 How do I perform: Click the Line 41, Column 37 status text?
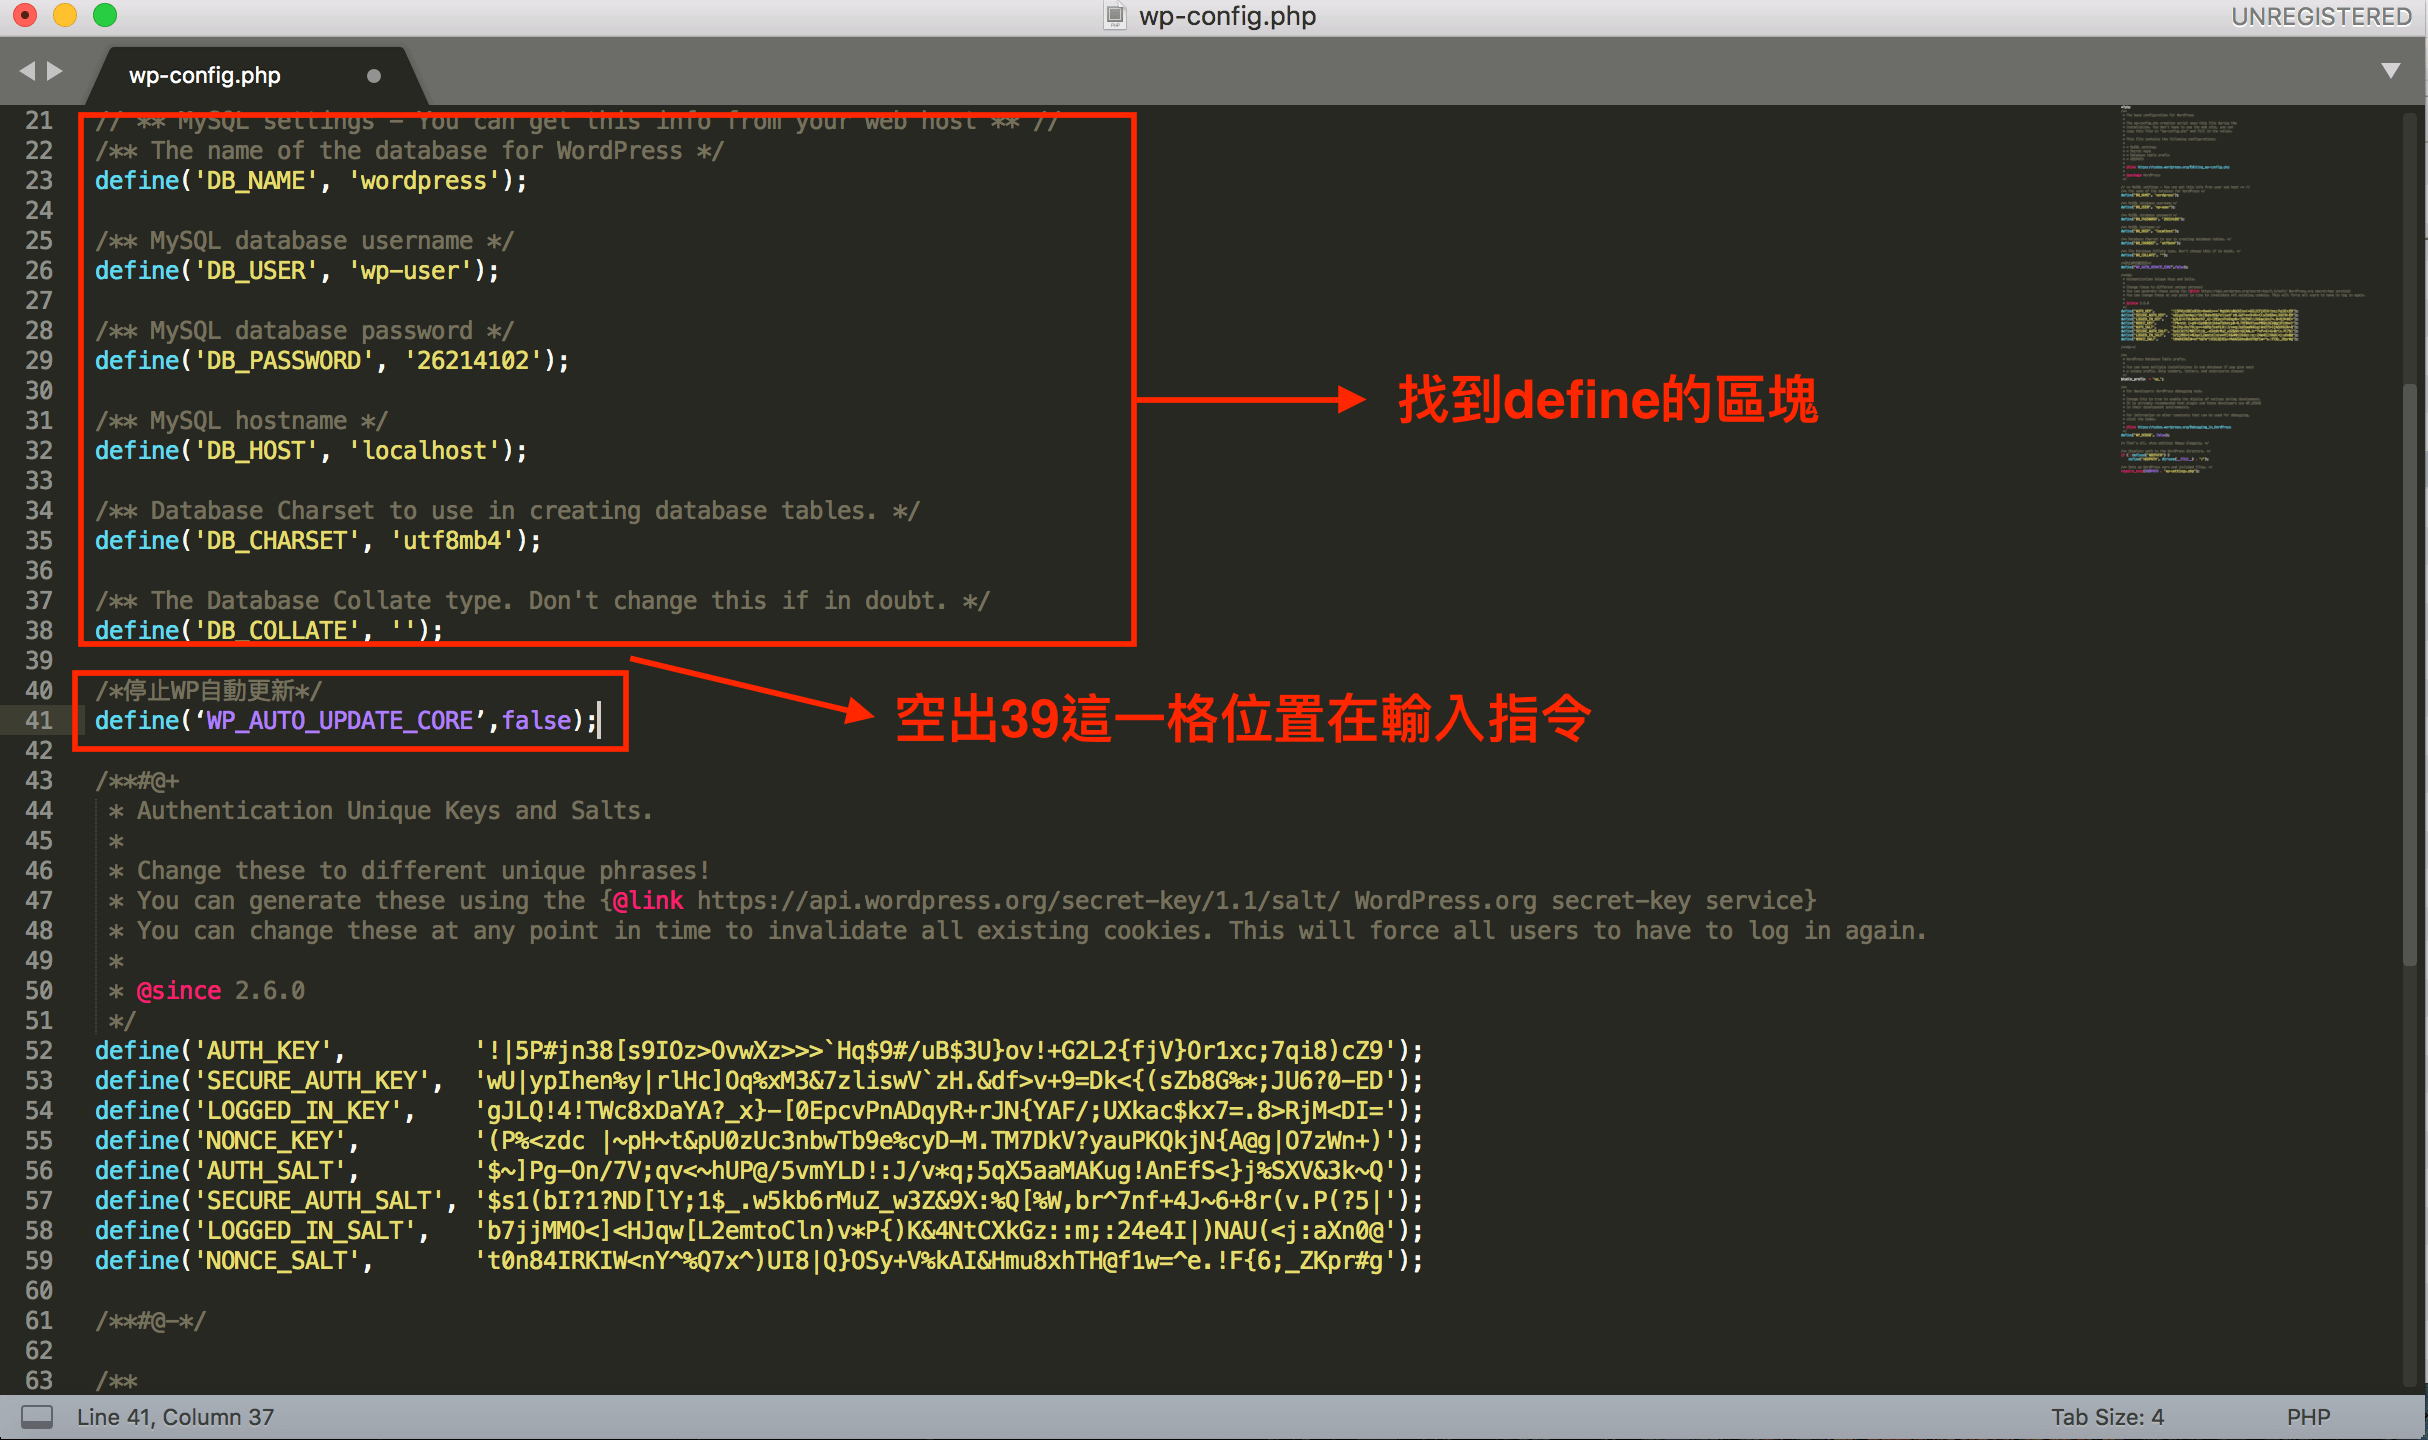175,1417
